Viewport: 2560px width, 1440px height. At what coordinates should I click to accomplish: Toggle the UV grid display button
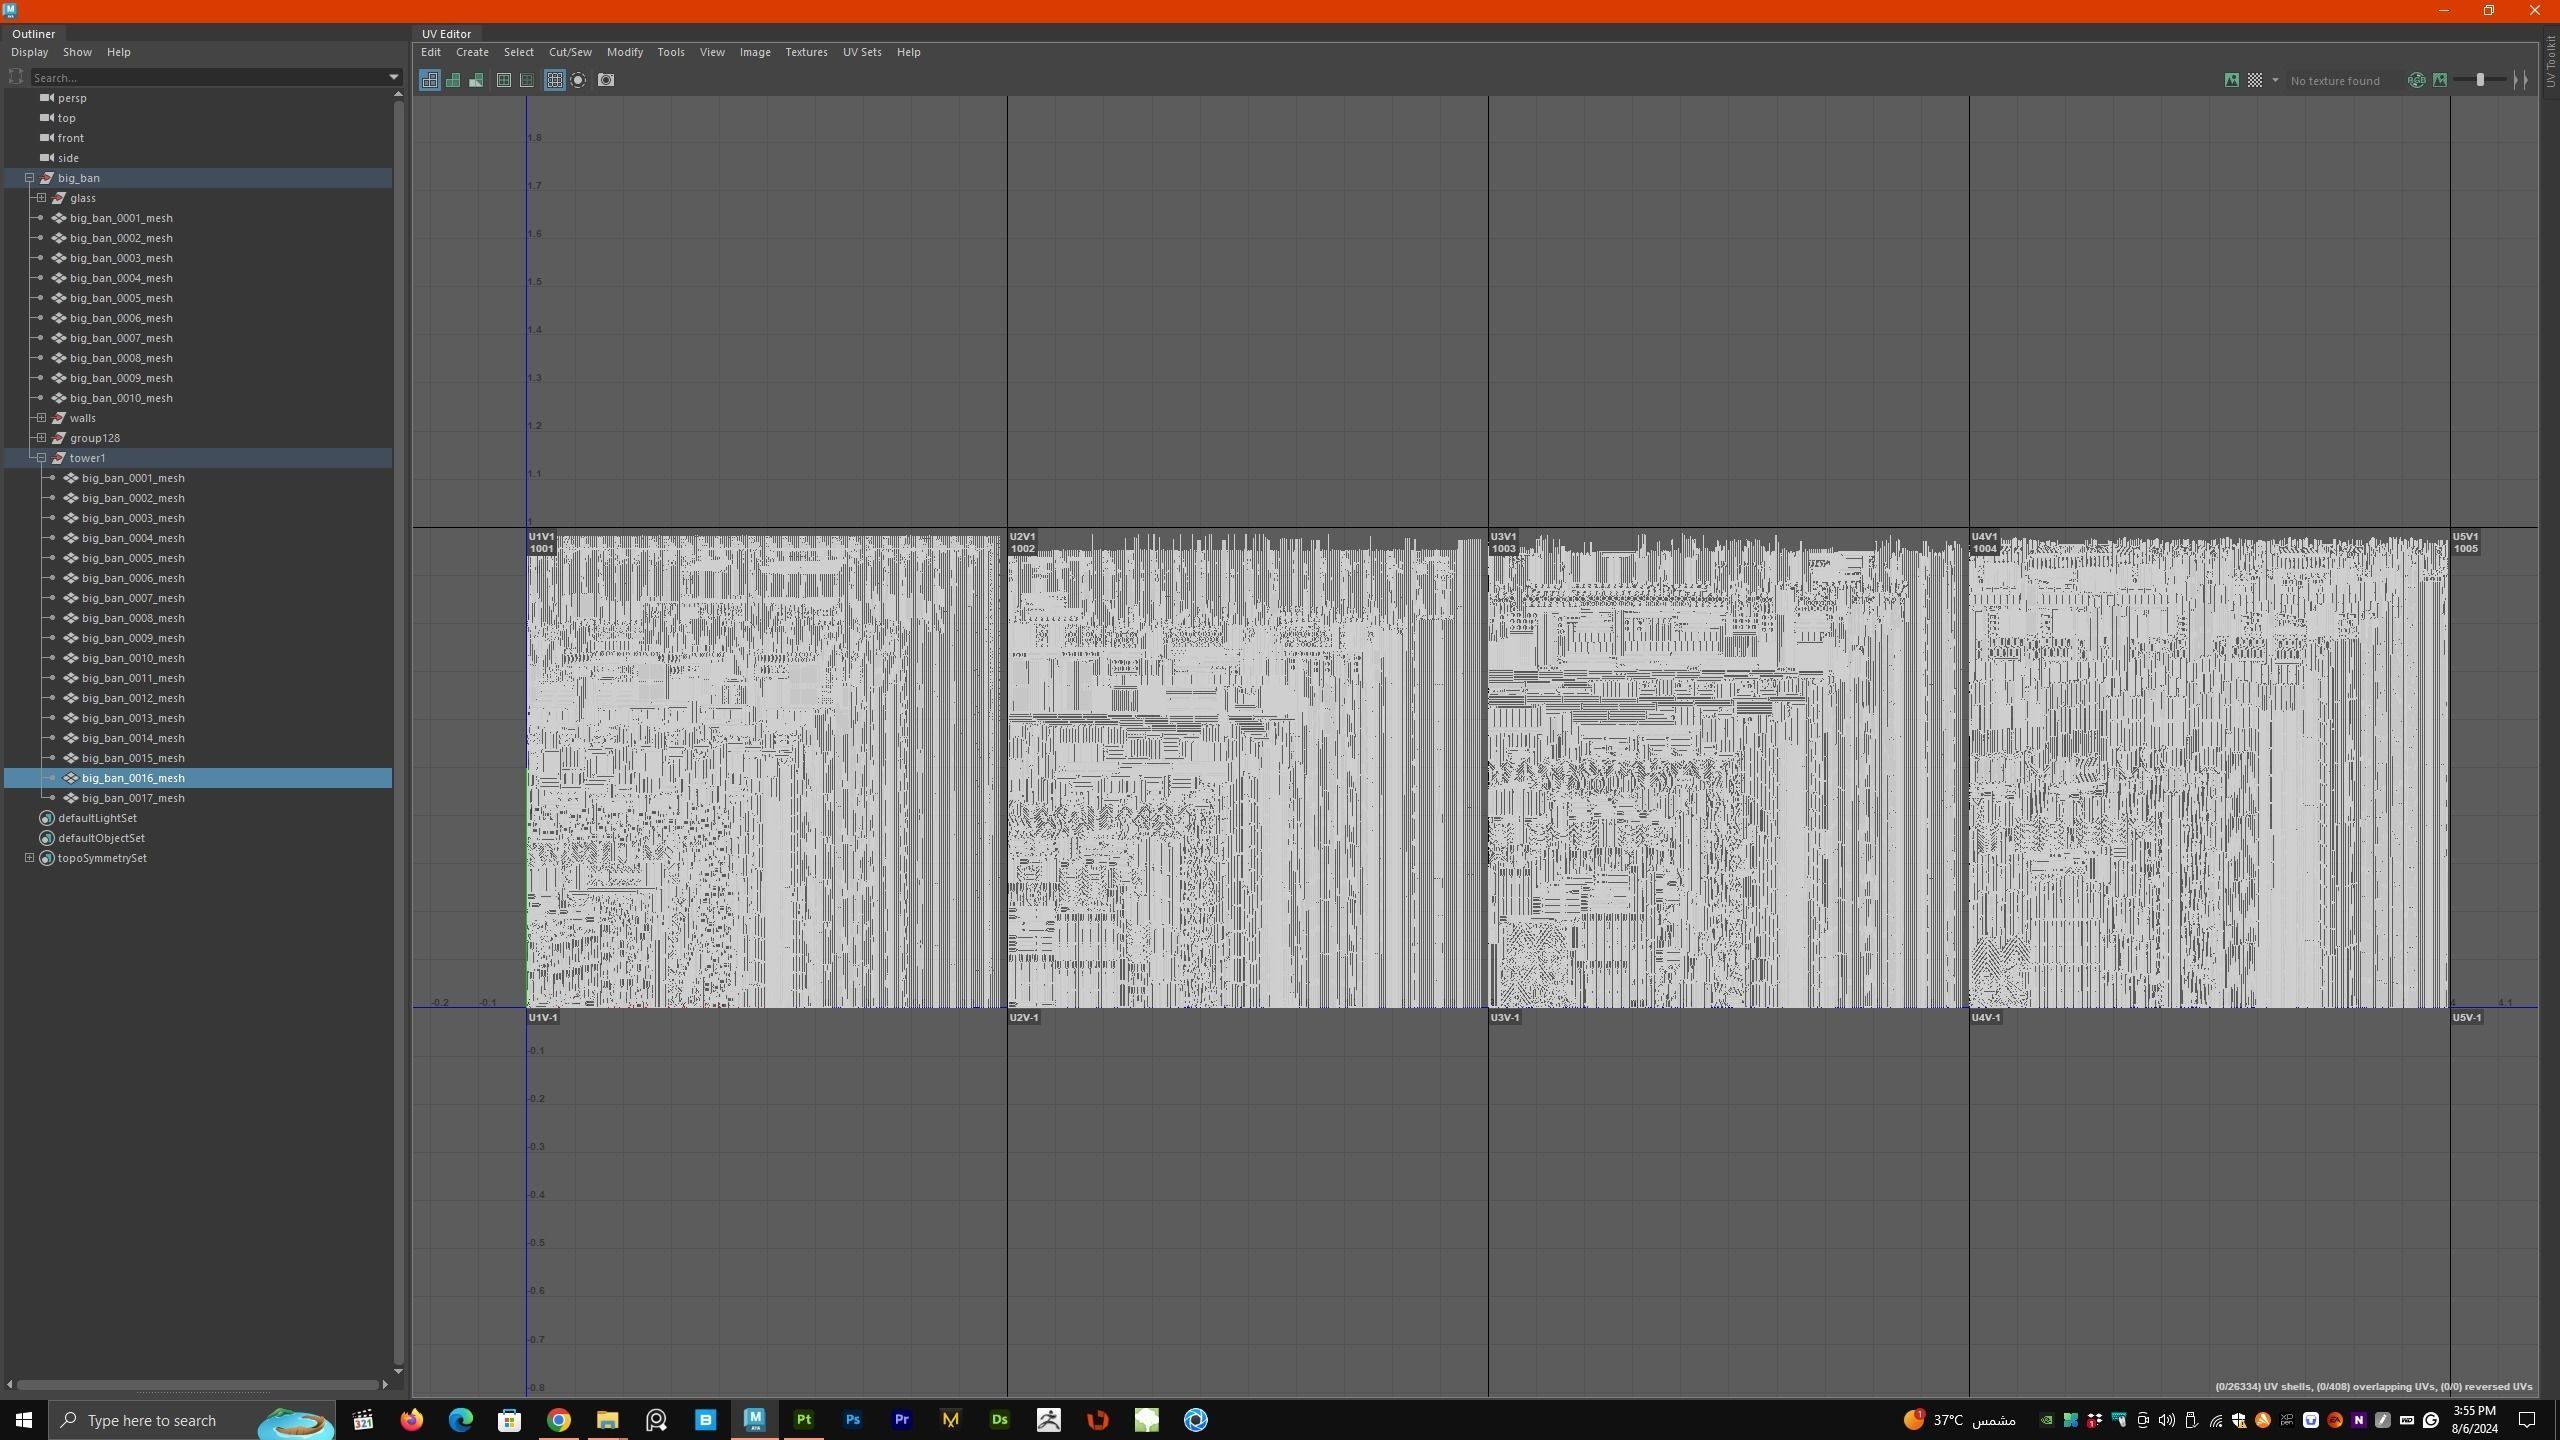click(x=554, y=80)
